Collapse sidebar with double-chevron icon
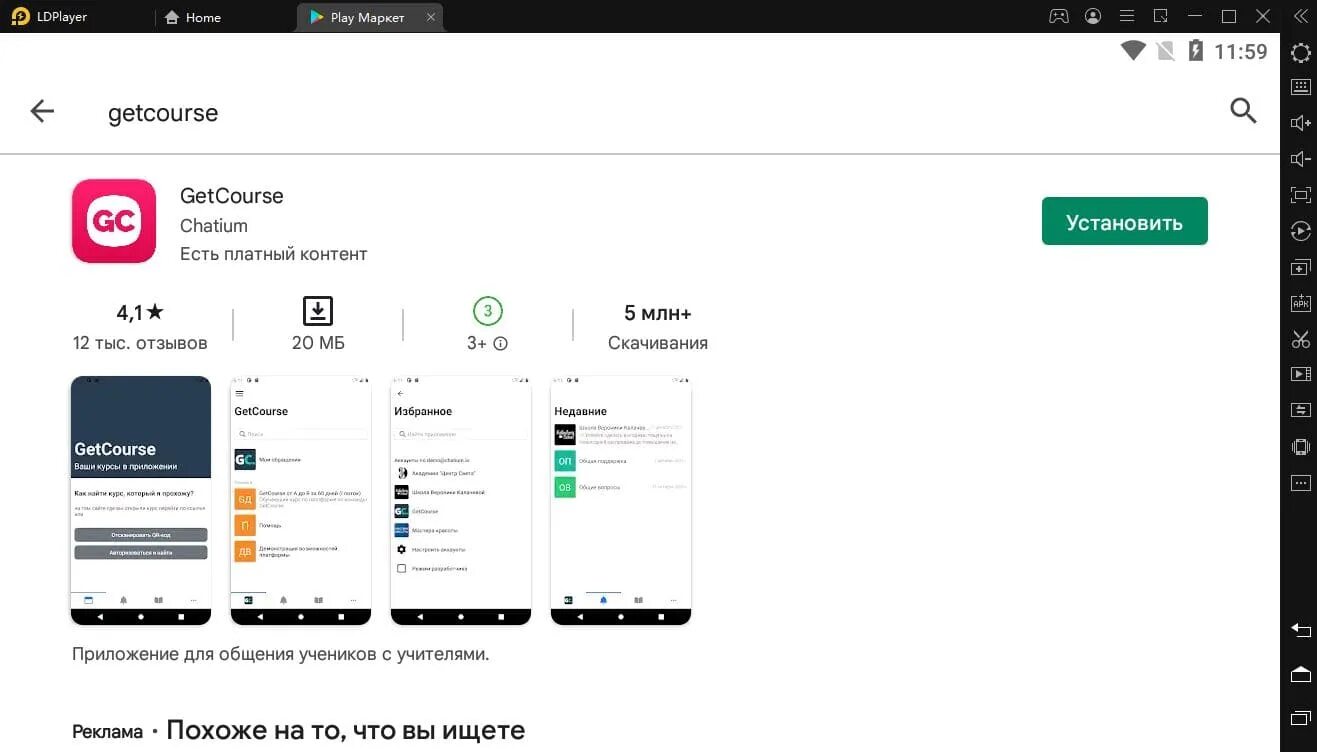 (1300, 16)
